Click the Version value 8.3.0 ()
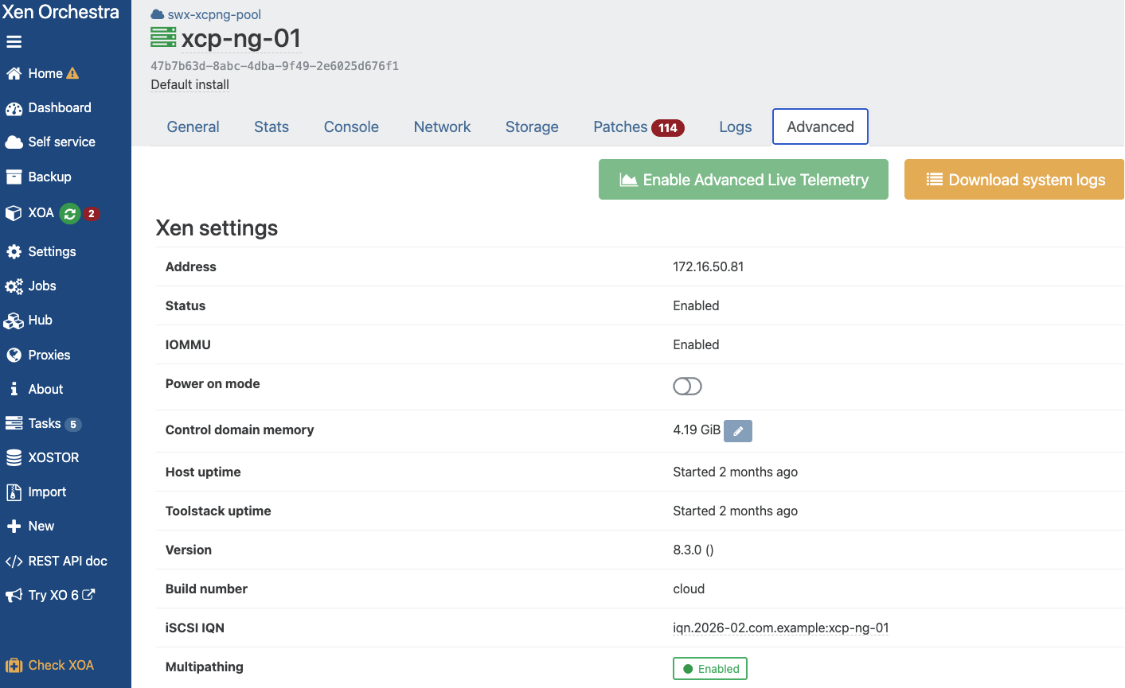 pos(693,550)
